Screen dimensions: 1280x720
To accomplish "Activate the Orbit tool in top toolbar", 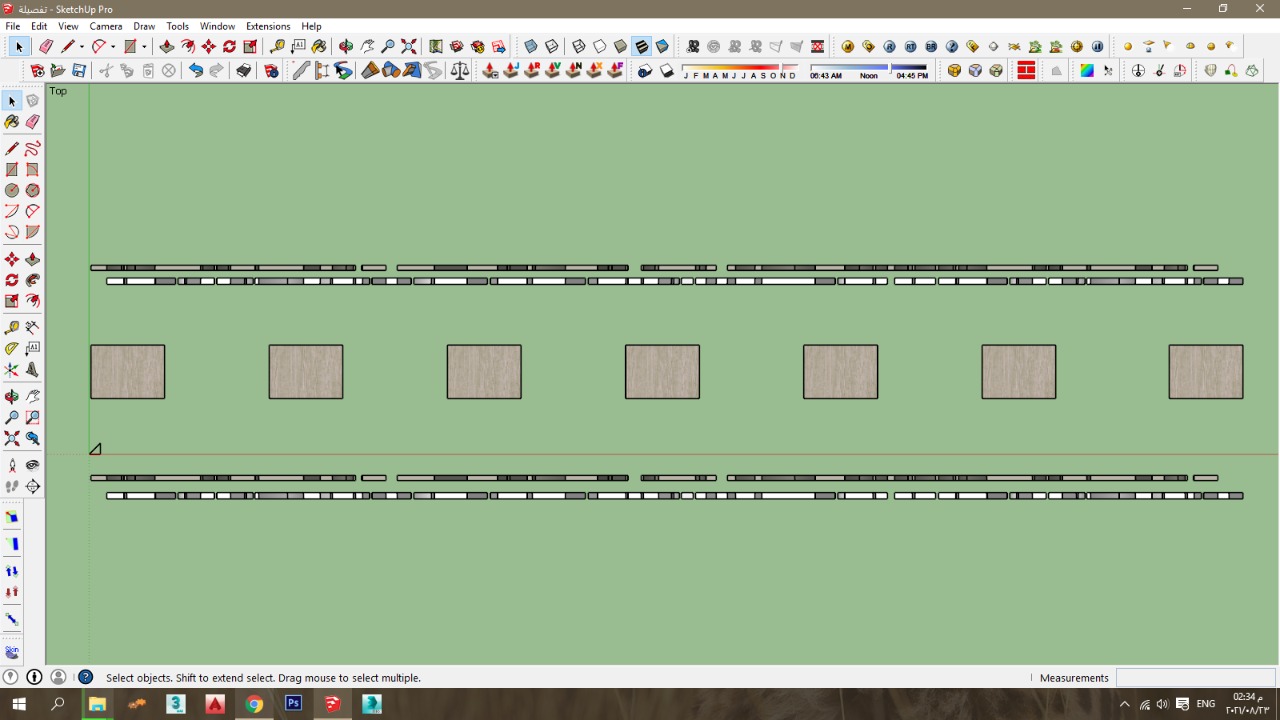I will pos(346,47).
